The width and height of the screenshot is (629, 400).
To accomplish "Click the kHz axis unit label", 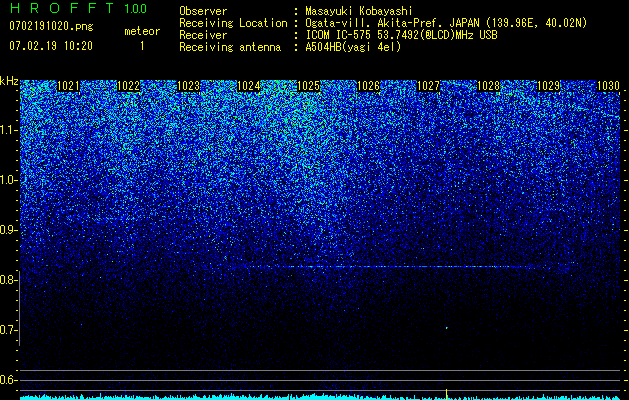I will coord(9,81).
